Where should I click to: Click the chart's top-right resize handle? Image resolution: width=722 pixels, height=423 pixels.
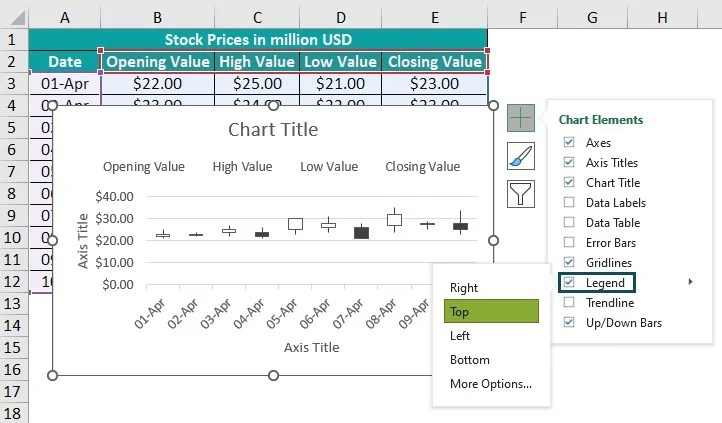[x=493, y=105]
